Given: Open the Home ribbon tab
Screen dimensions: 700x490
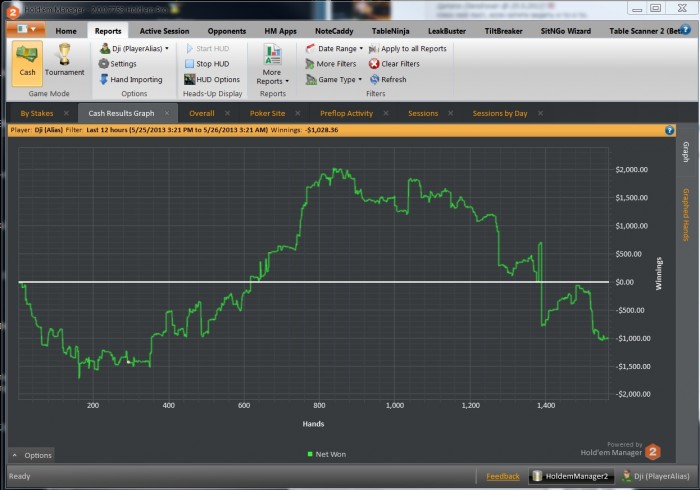Looking at the screenshot, I should (66, 31).
